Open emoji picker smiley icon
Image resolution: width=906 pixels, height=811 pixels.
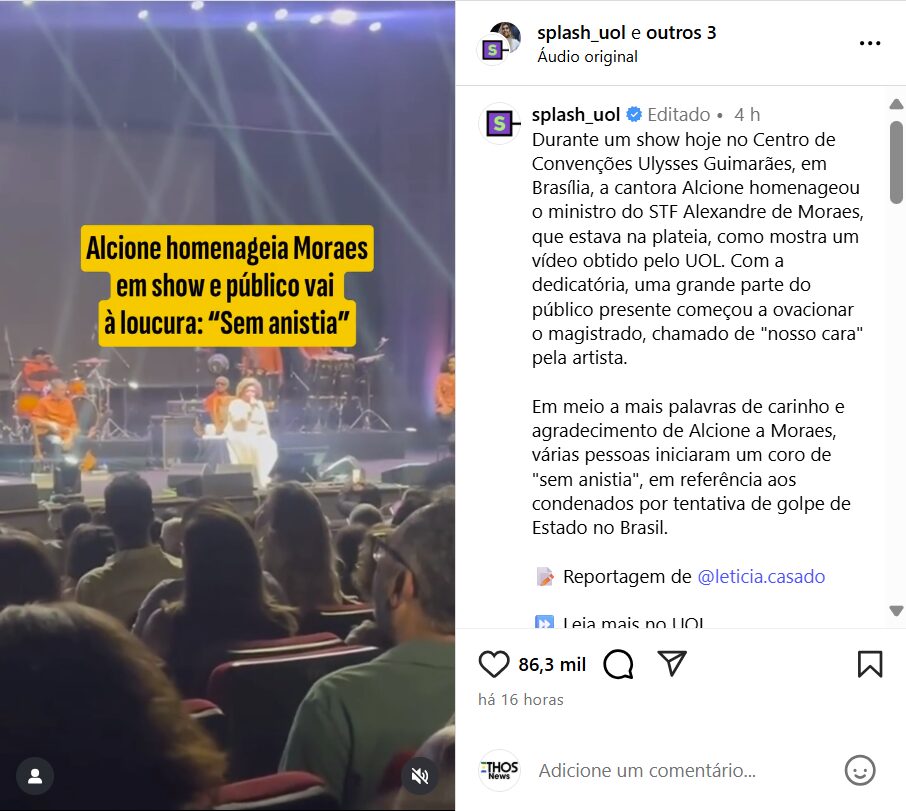tap(860, 771)
